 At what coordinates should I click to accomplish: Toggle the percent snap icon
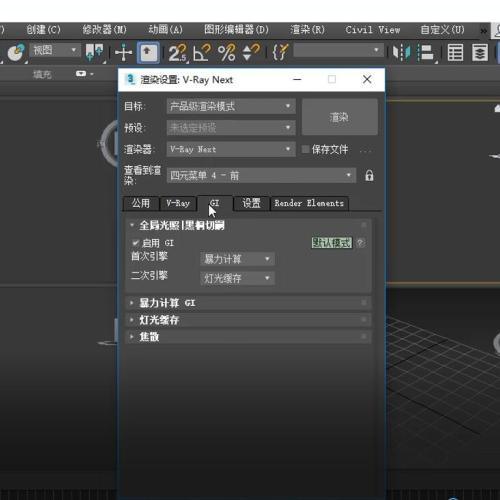226,53
